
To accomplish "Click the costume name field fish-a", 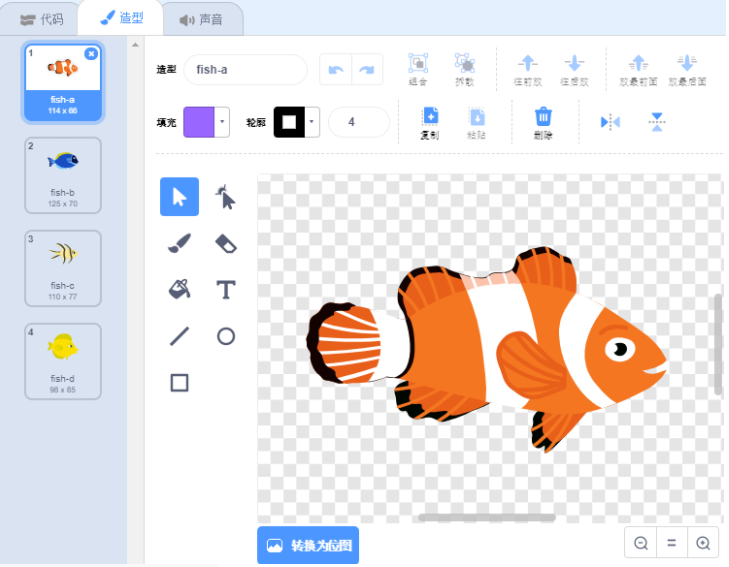I will click(245, 70).
